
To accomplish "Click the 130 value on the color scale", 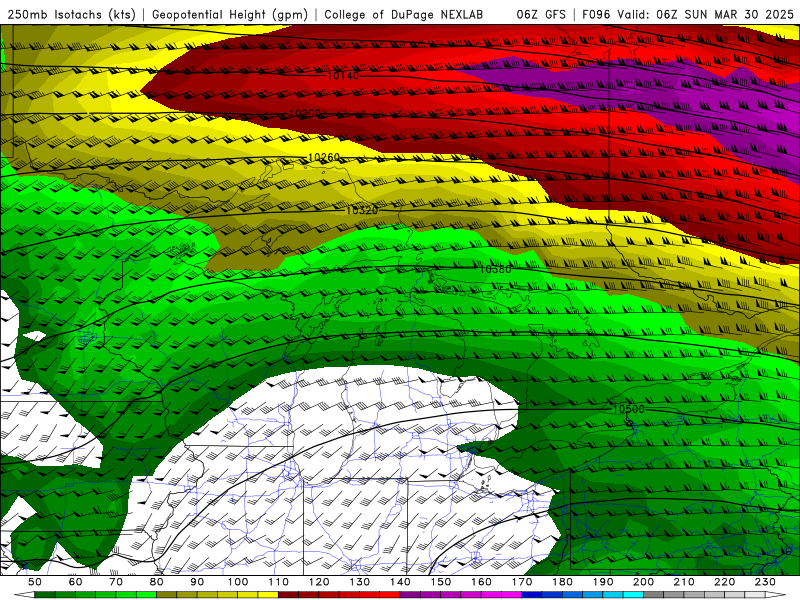I will [x=360, y=582].
